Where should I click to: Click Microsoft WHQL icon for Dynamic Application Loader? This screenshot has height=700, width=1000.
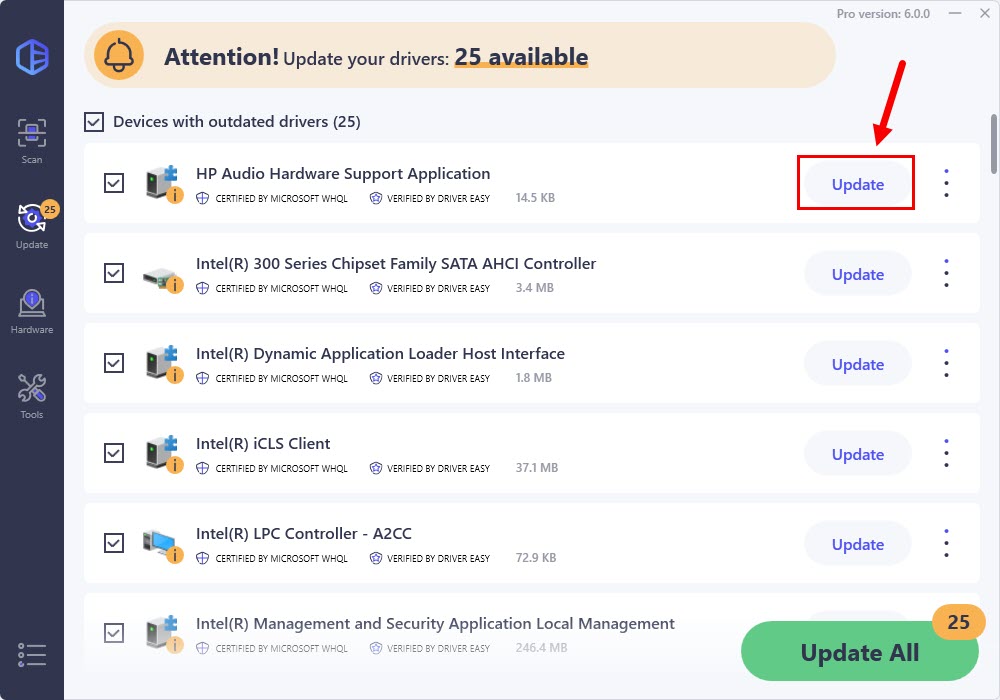click(202, 378)
